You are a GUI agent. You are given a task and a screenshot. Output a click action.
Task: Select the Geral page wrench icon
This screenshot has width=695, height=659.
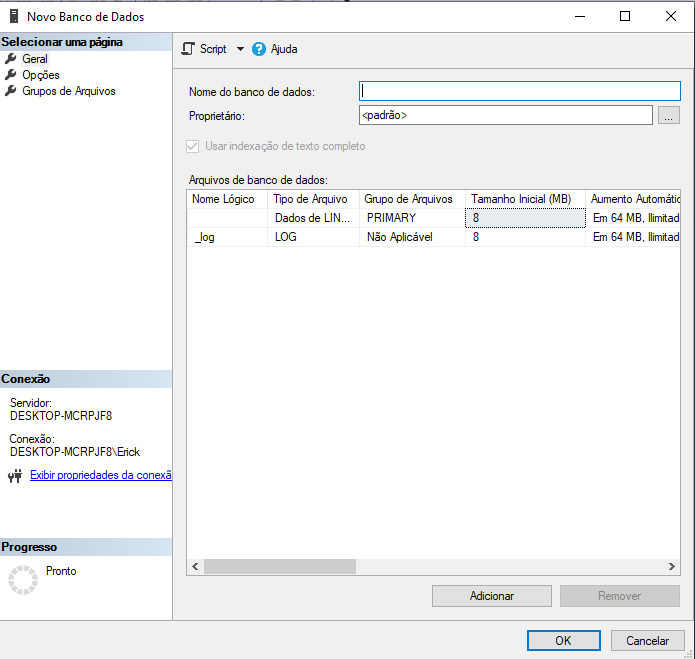click(11, 59)
